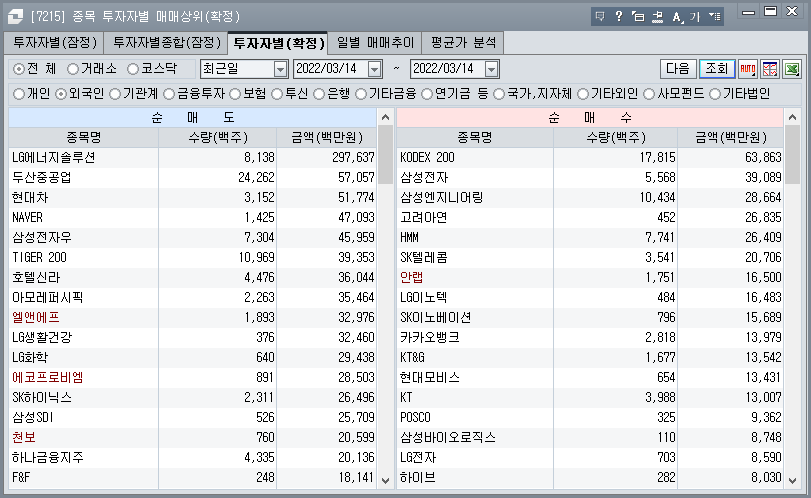Select the red 에코프로비엠 stock name
This screenshot has height=498, width=811.
pos(48,378)
